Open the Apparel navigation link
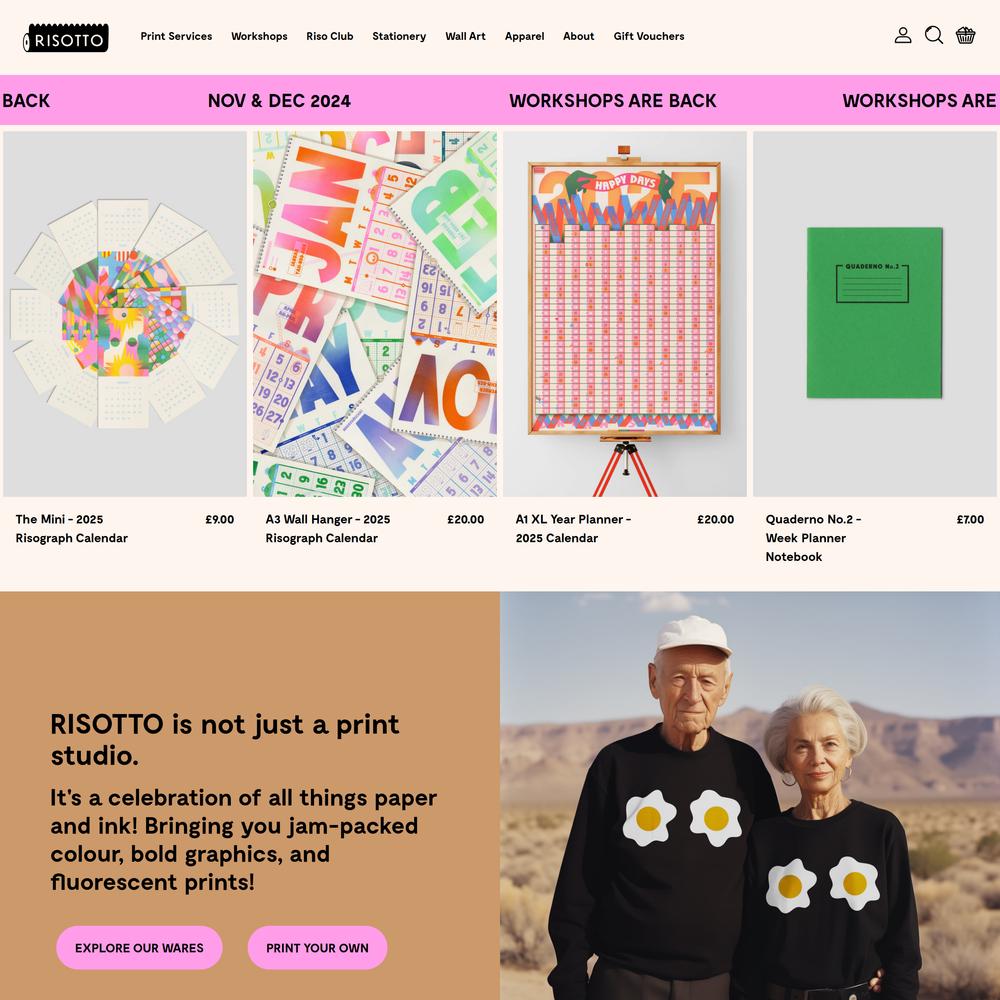Screen dimensions: 1000x1000 pos(524,36)
